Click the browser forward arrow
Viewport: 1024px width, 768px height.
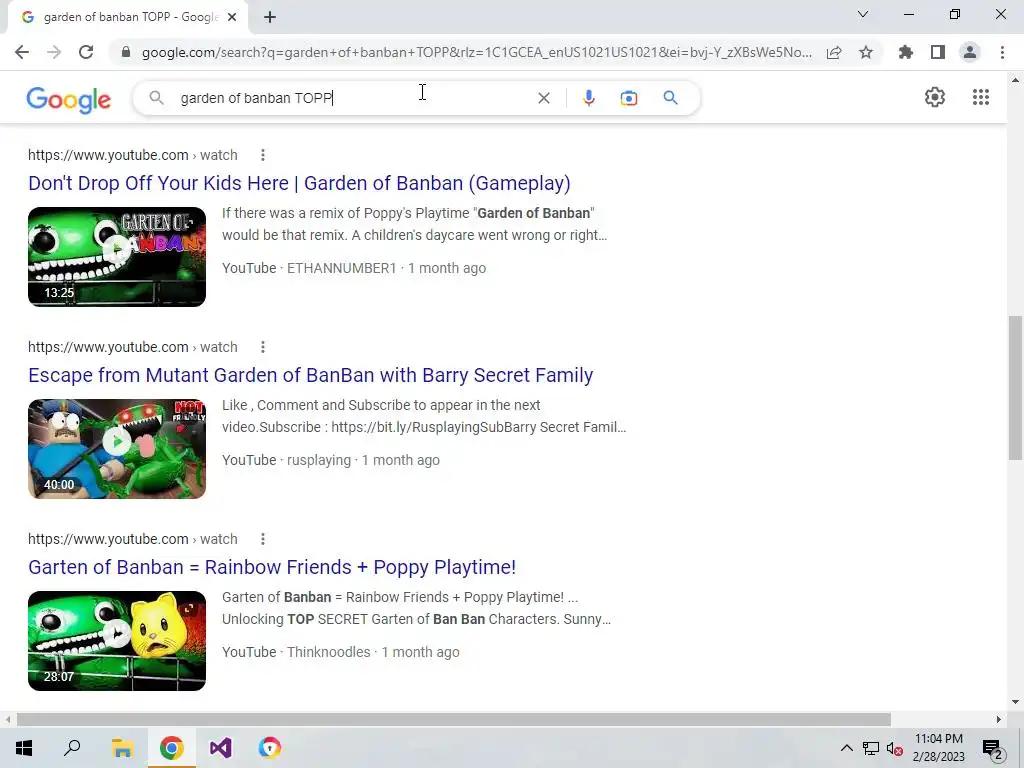54,52
